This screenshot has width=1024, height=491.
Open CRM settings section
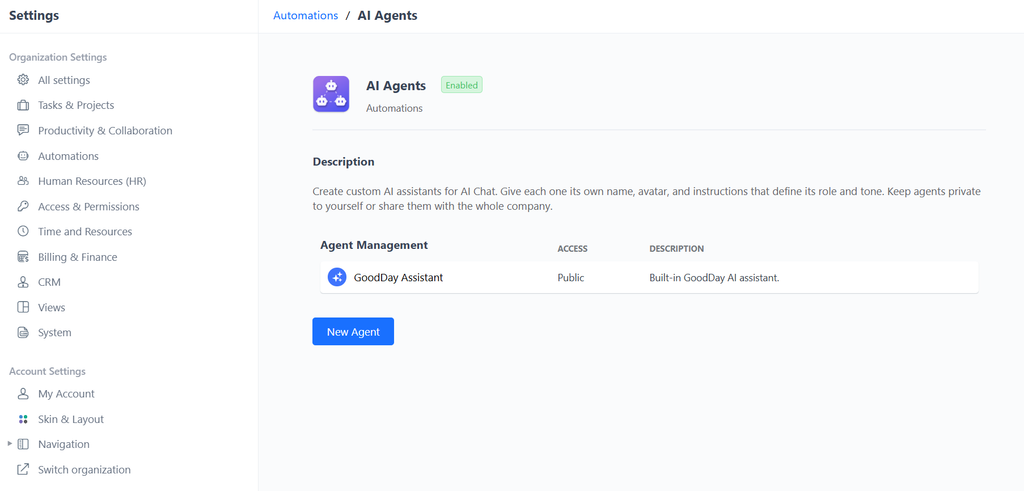click(49, 282)
